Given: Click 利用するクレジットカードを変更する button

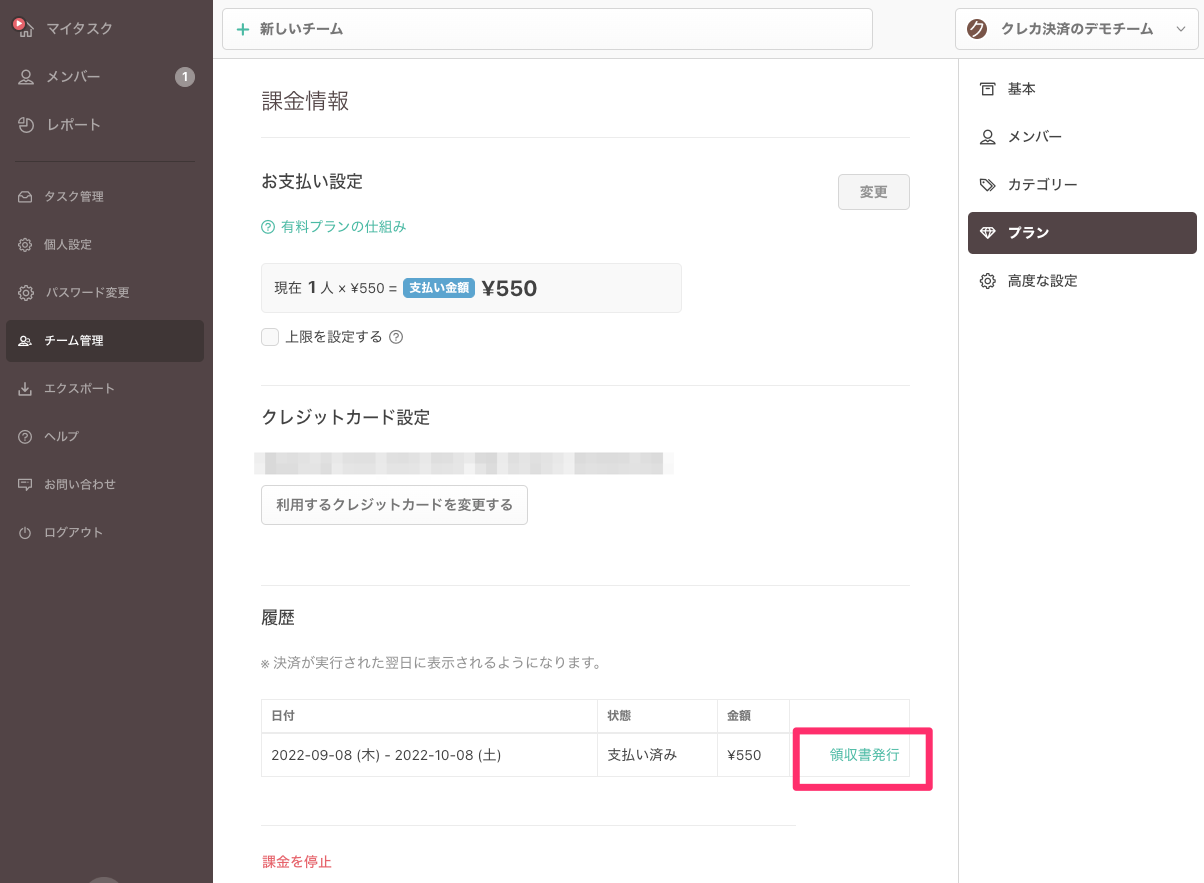Looking at the screenshot, I should [394, 505].
